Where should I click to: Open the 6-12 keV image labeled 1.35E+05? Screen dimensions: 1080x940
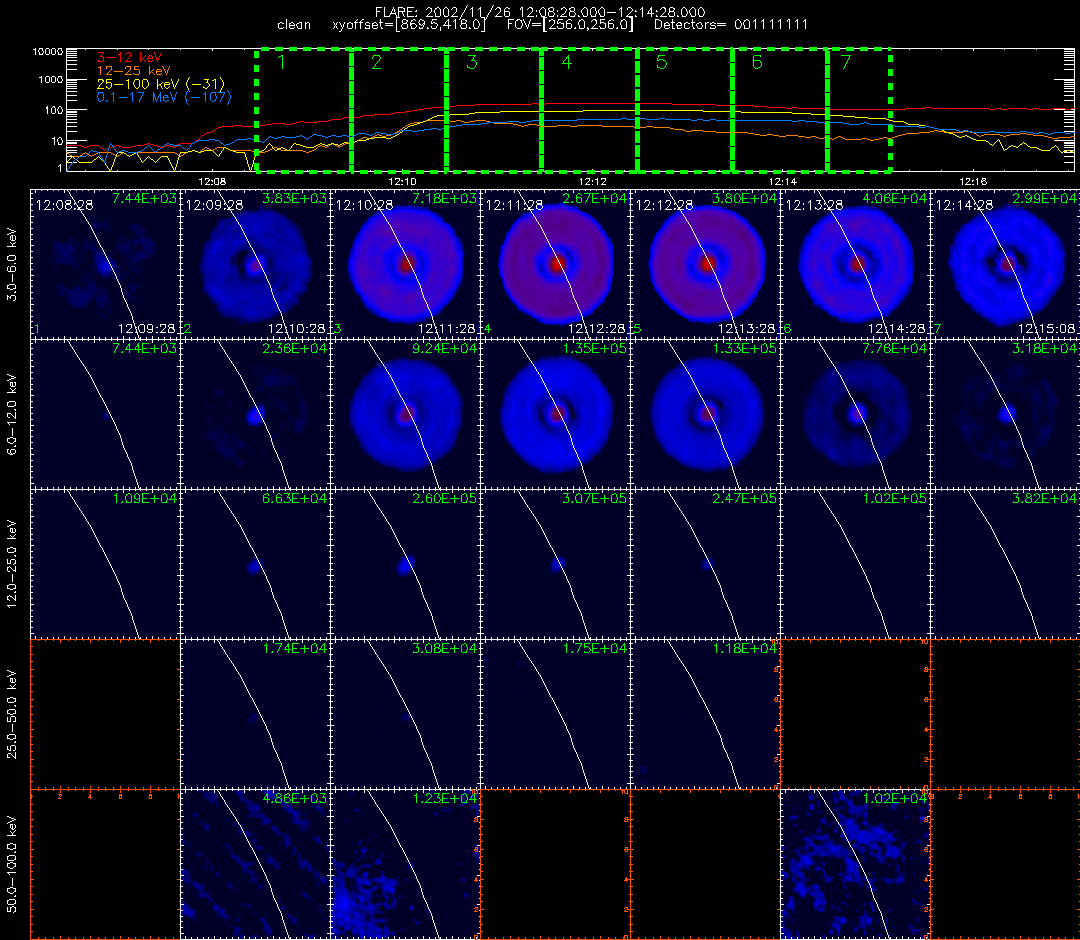[x=555, y=415]
